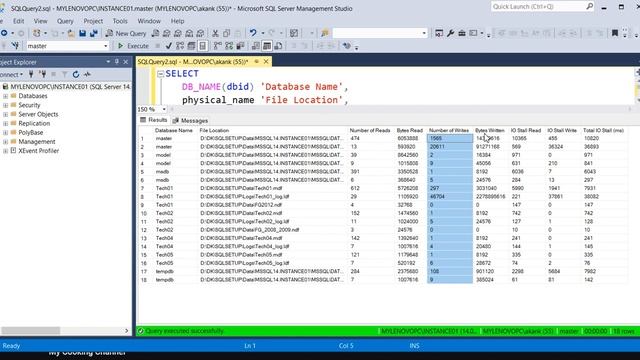Click the Object Explorer disconnect icon
640x360 pixels.
[x=42, y=74]
